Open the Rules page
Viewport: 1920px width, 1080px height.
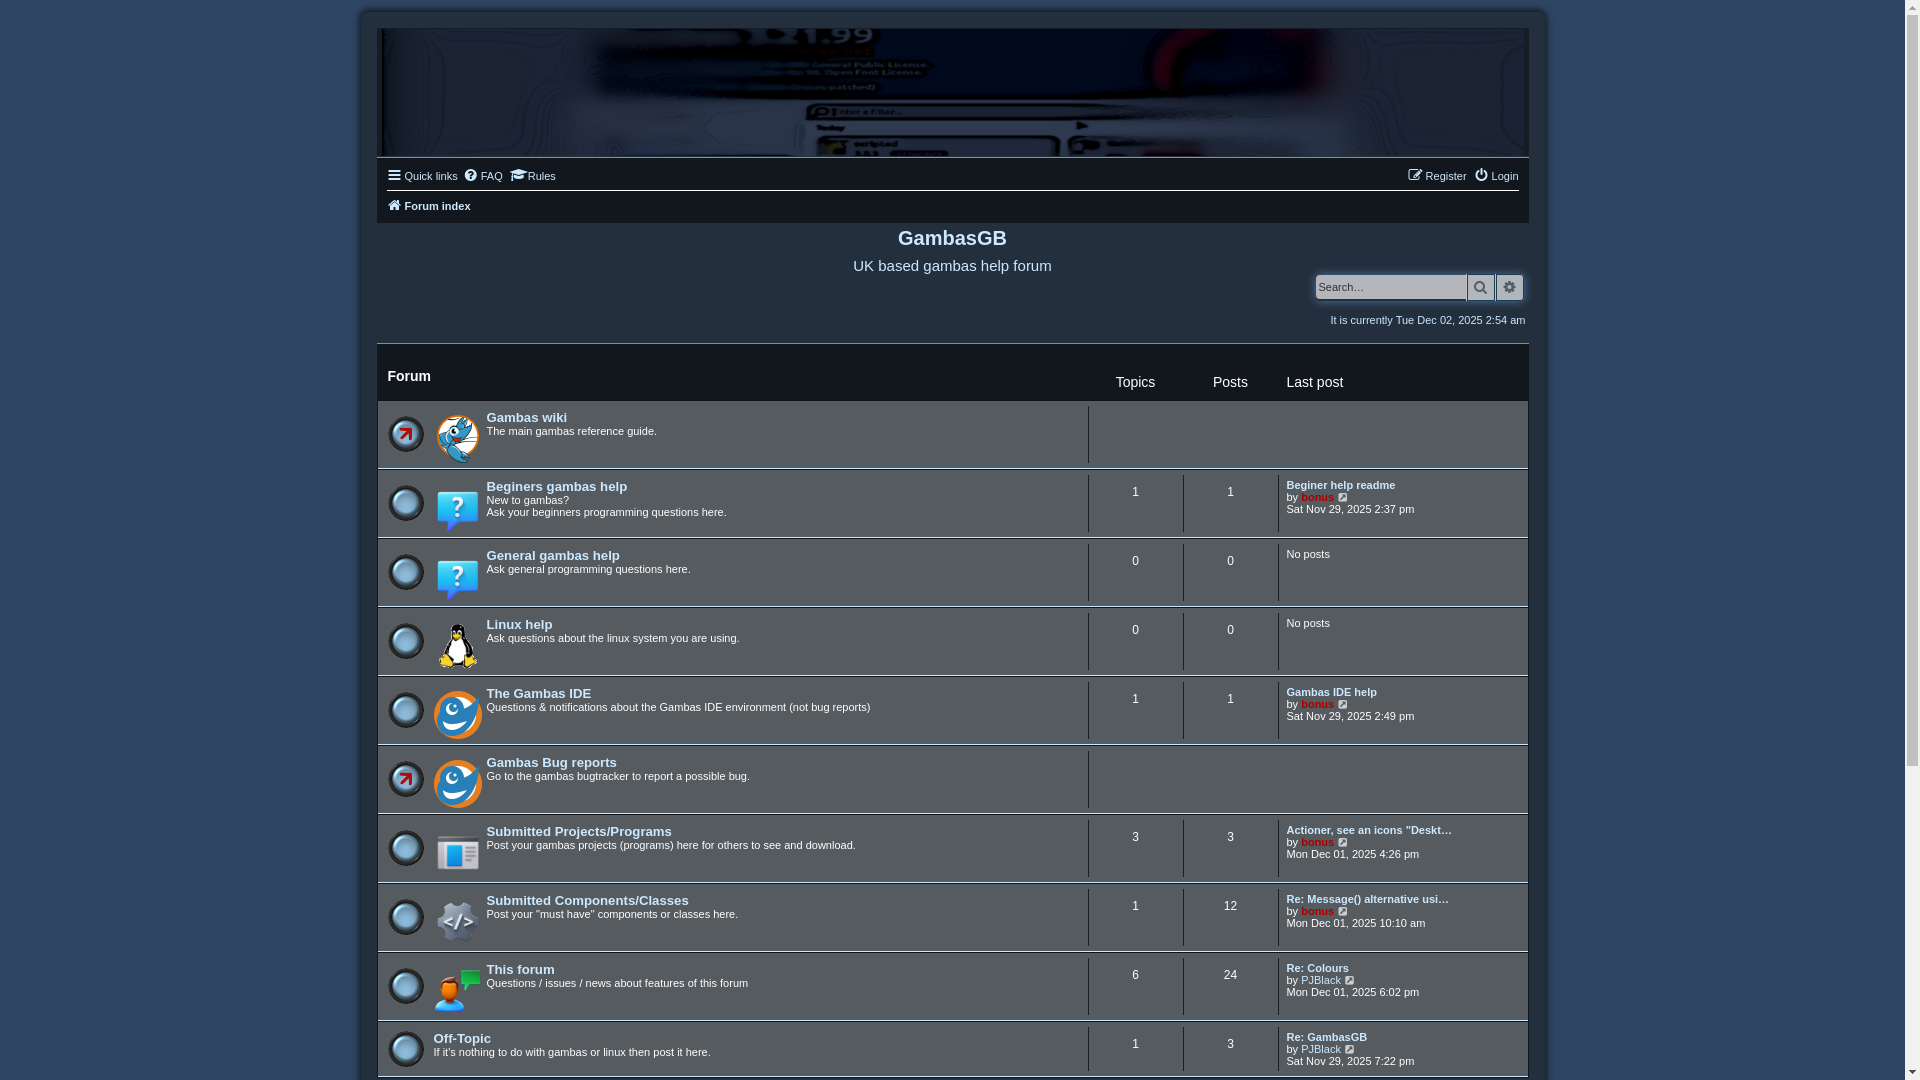pyautogui.click(x=533, y=176)
